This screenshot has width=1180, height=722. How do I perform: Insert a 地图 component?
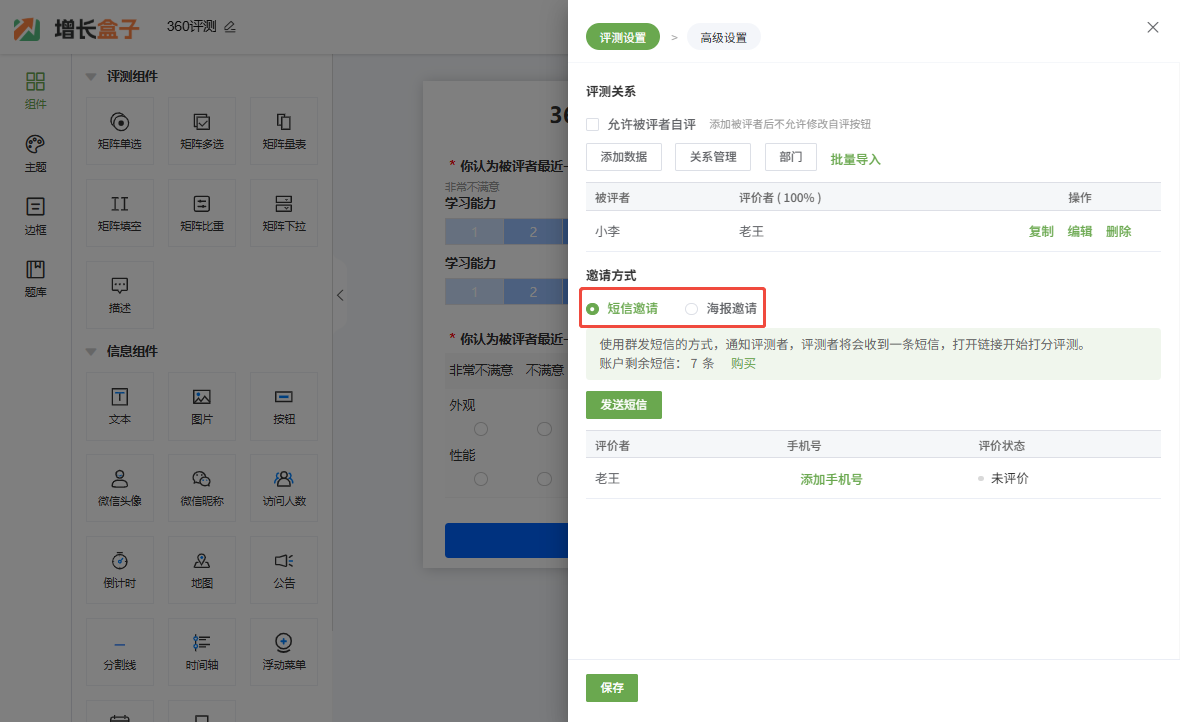point(202,570)
